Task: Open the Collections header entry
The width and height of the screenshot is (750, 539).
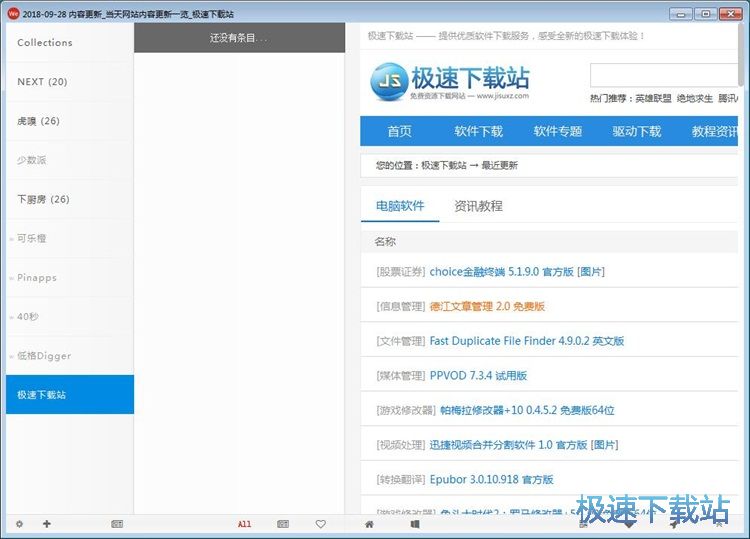Action: (x=70, y=43)
